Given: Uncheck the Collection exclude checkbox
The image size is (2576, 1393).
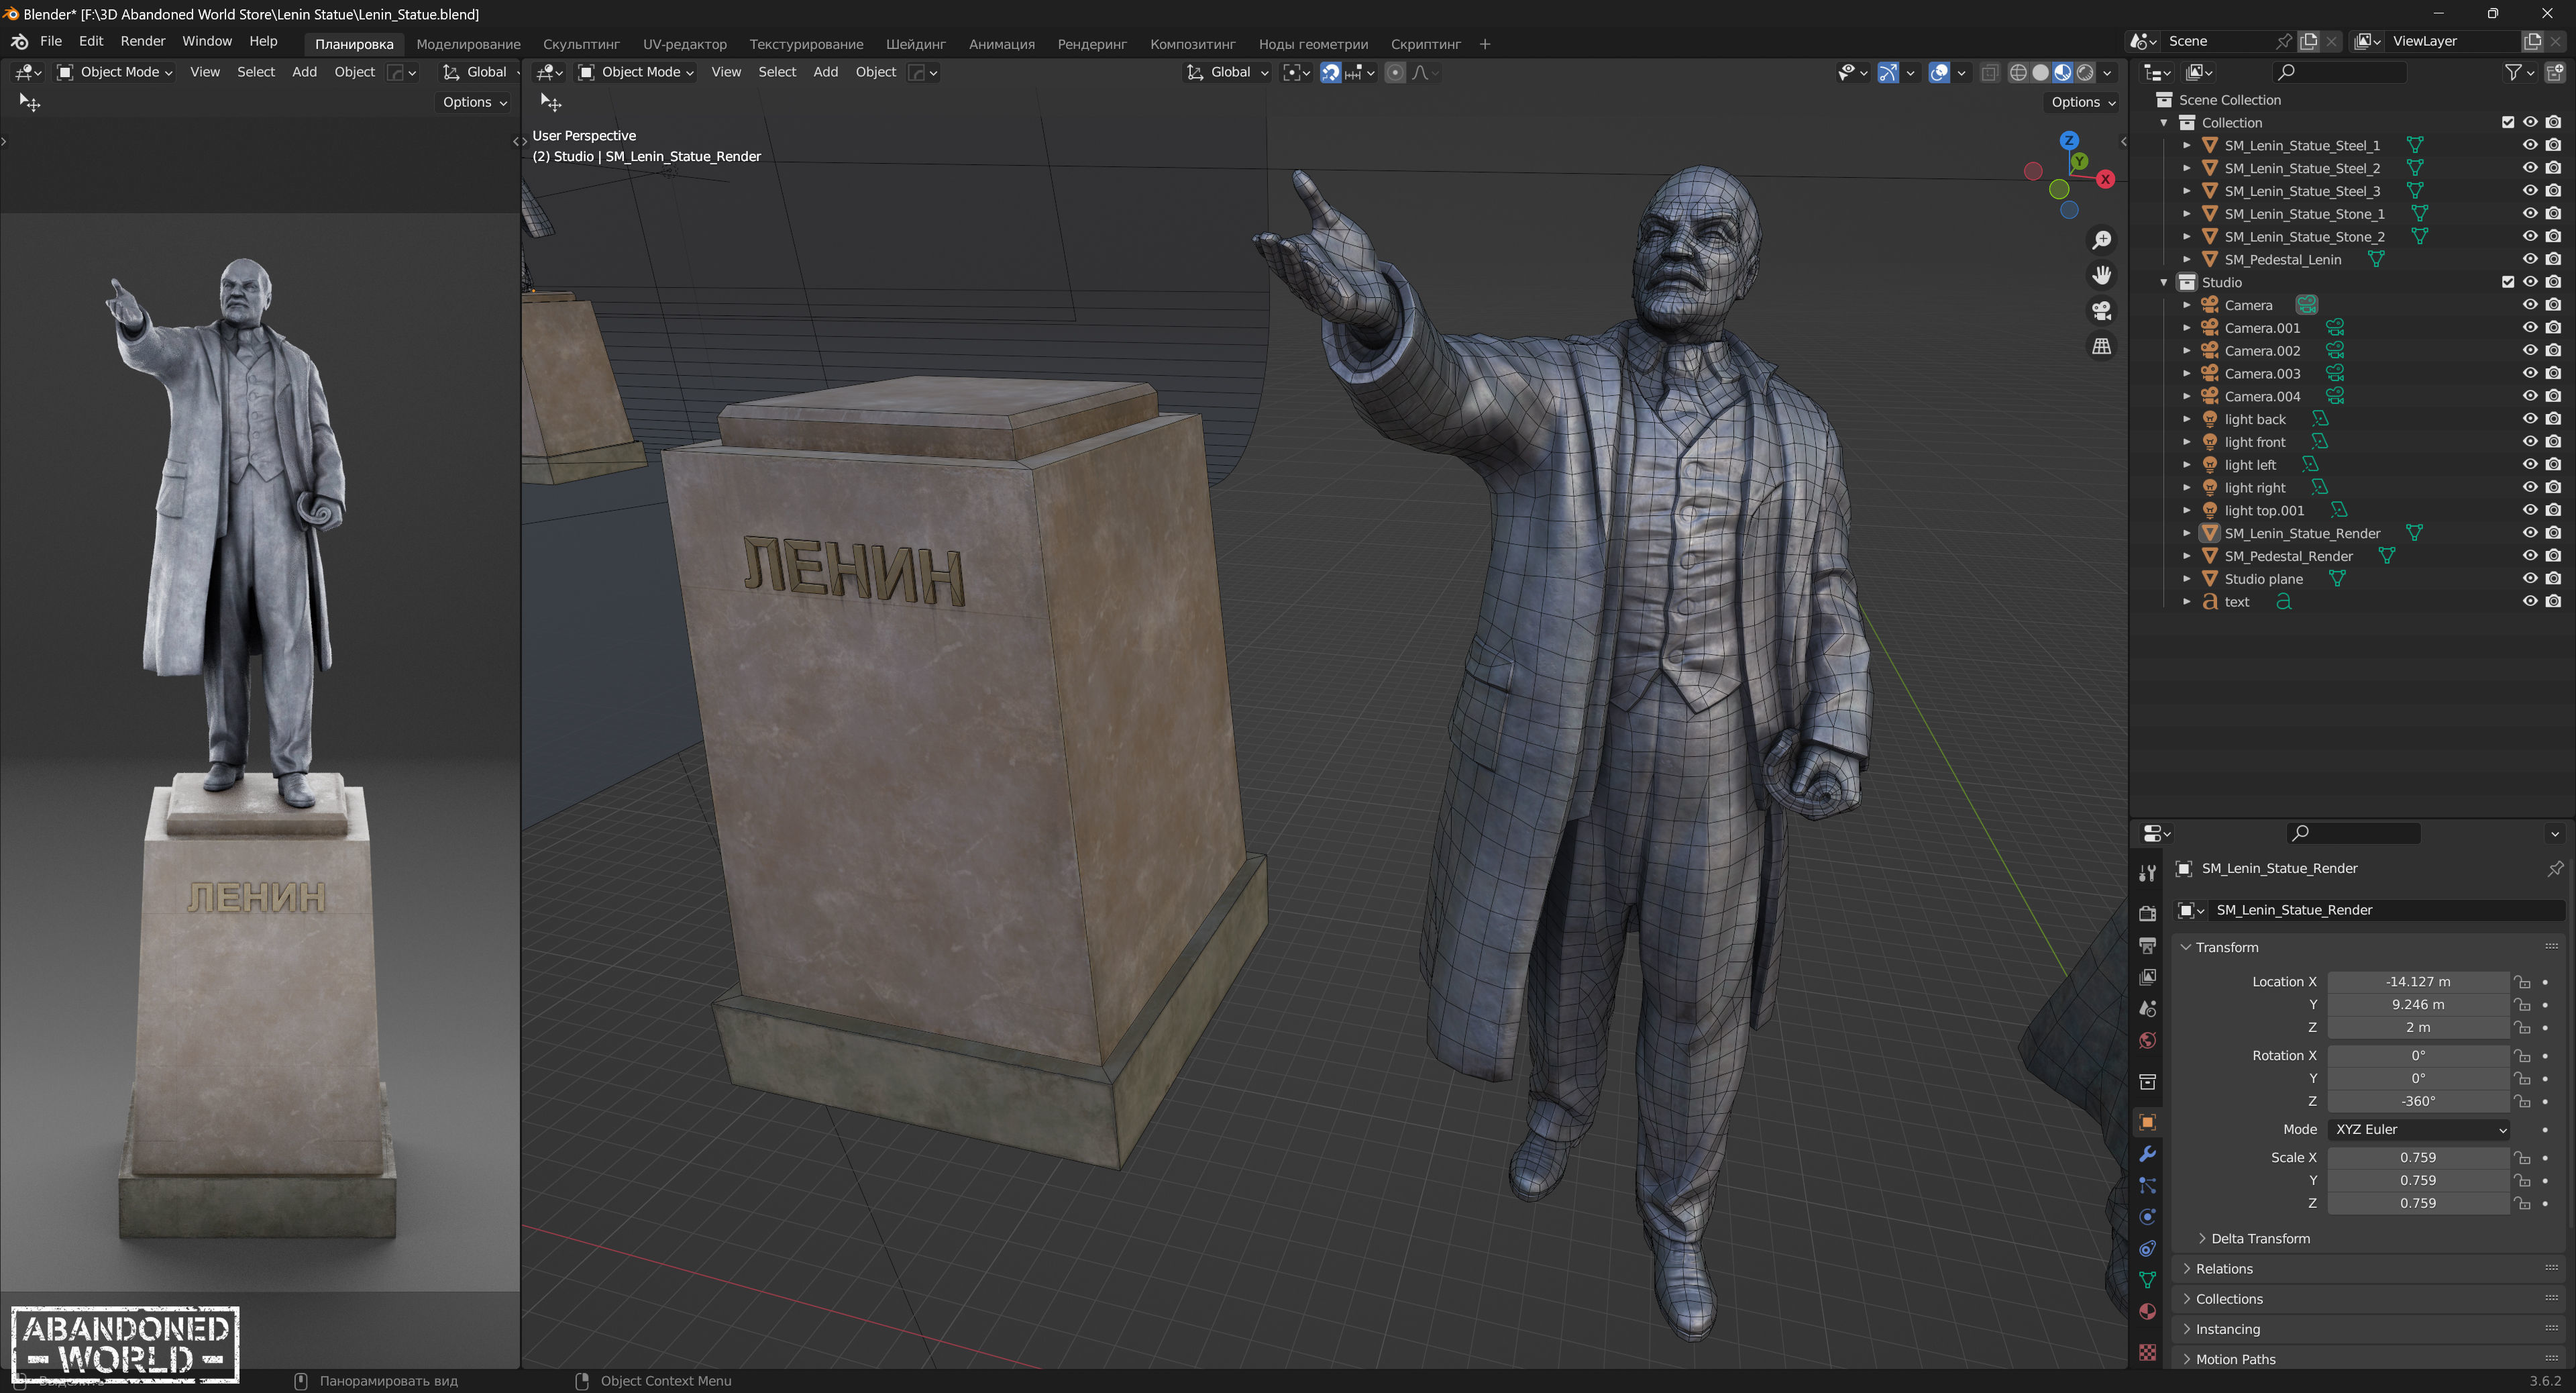Looking at the screenshot, I should coord(2507,122).
